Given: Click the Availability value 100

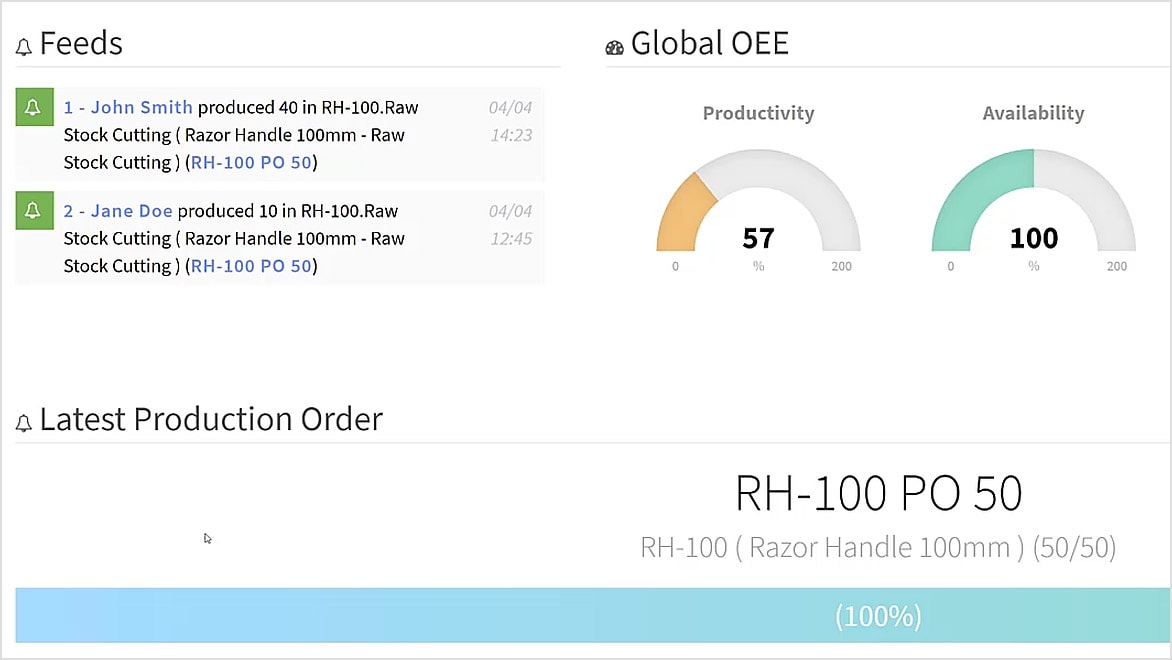Looking at the screenshot, I should pyautogui.click(x=1033, y=238).
